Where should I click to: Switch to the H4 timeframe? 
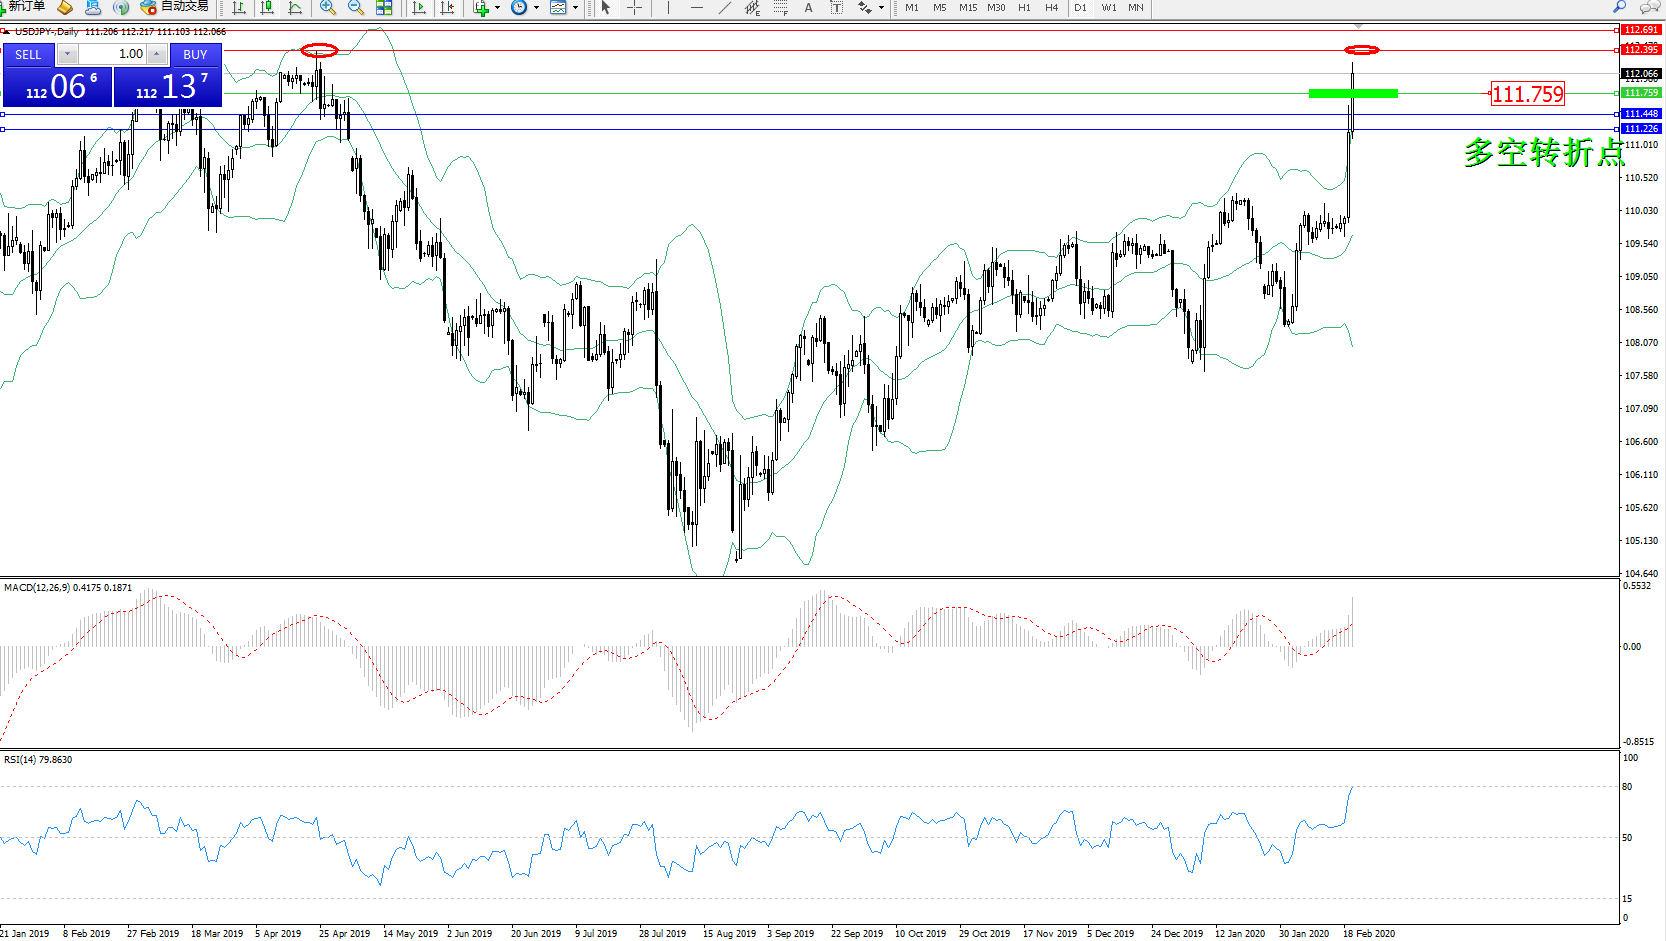(1051, 8)
